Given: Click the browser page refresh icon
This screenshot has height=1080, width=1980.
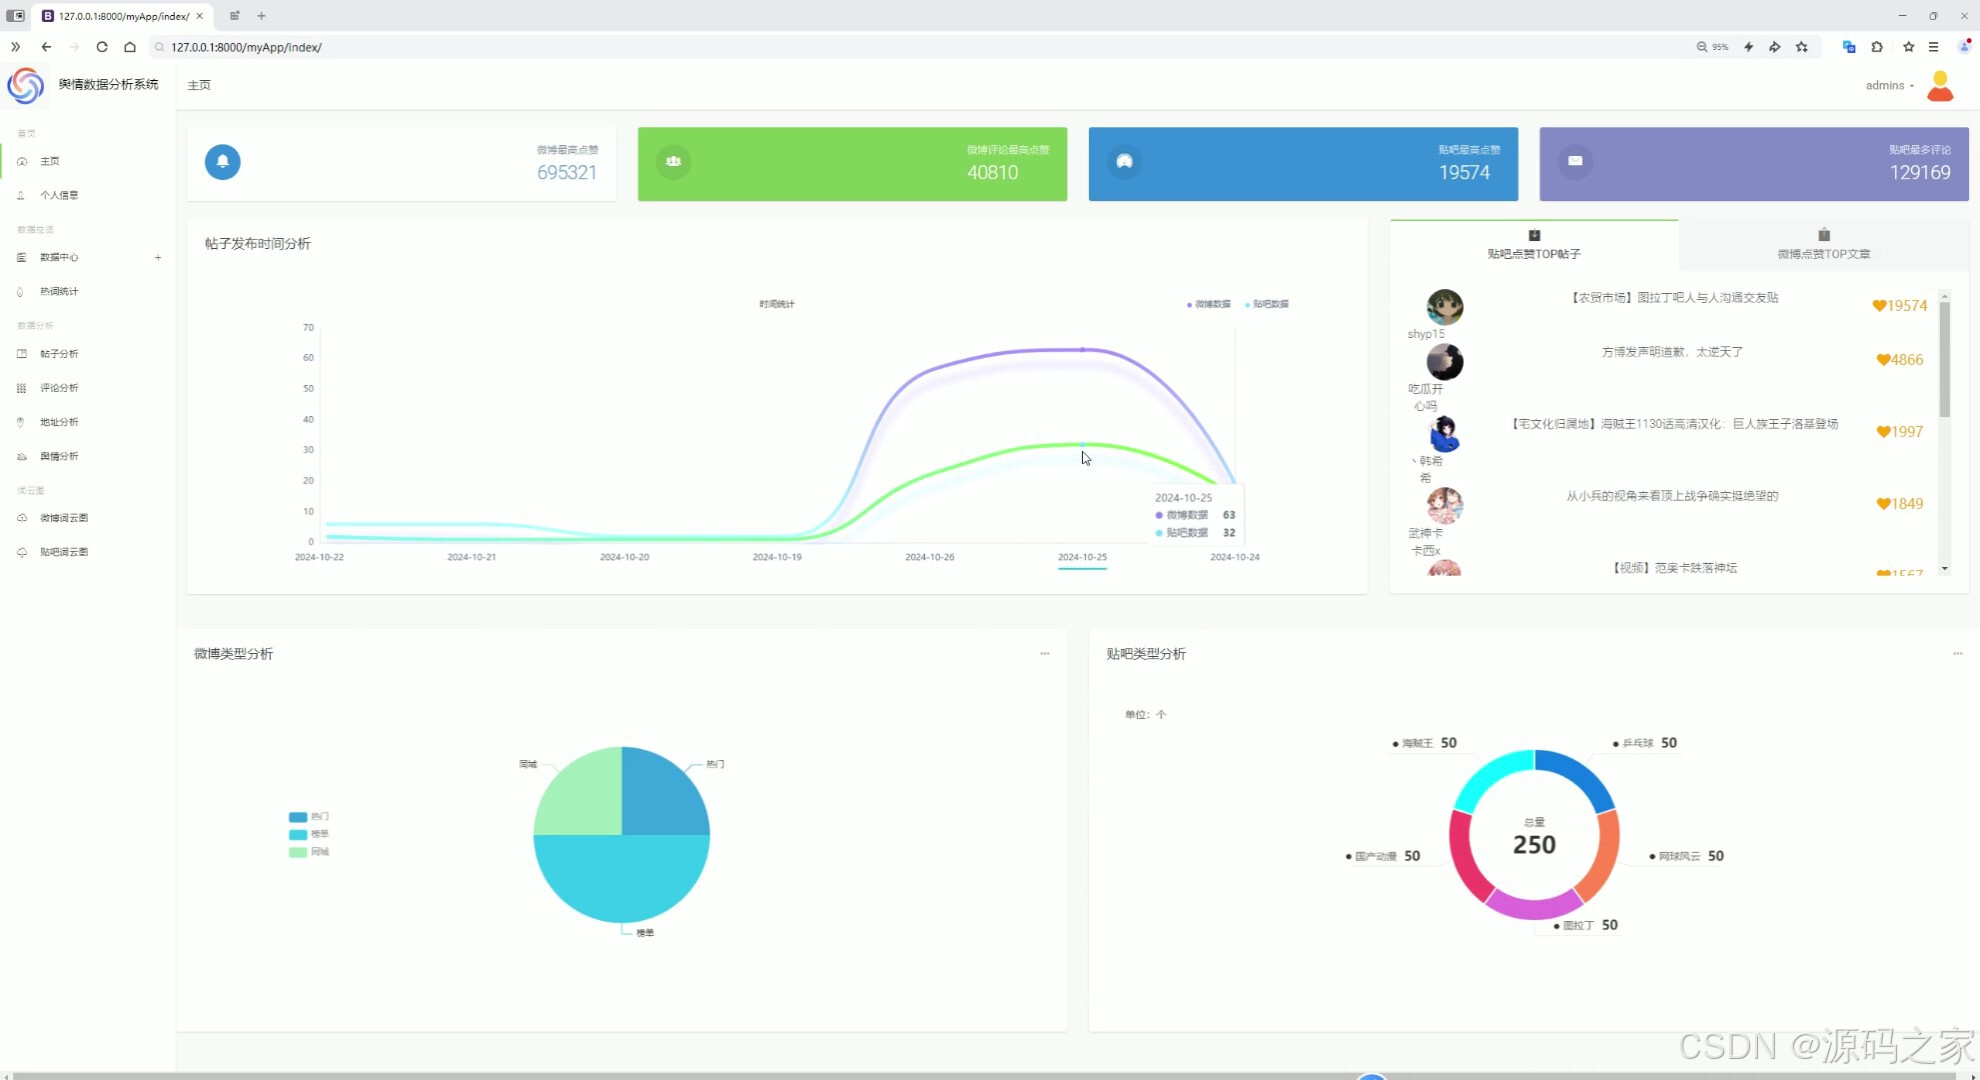Looking at the screenshot, I should [x=102, y=47].
